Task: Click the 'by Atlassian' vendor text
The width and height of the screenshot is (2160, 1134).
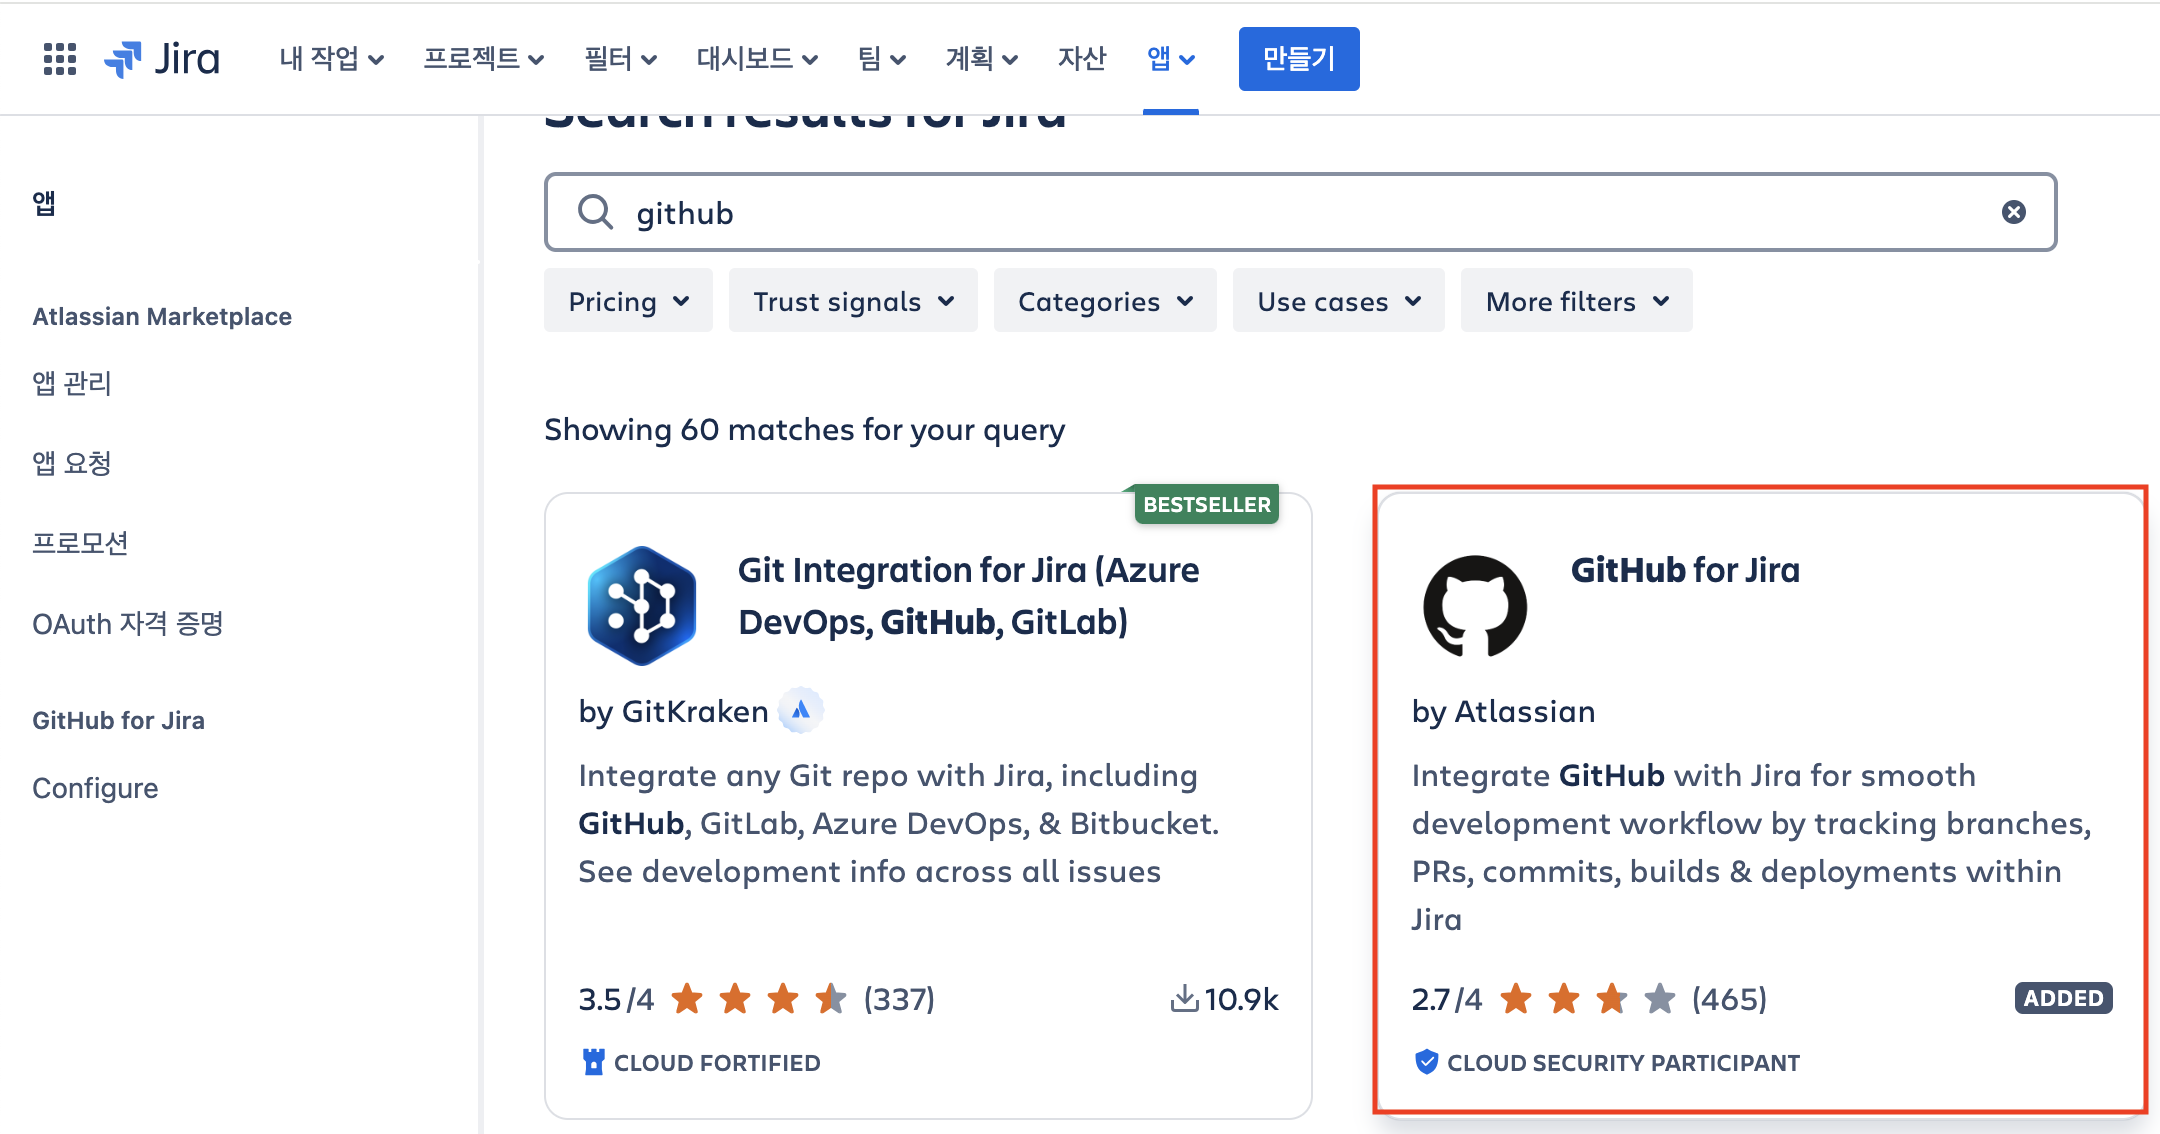Action: [x=1503, y=711]
